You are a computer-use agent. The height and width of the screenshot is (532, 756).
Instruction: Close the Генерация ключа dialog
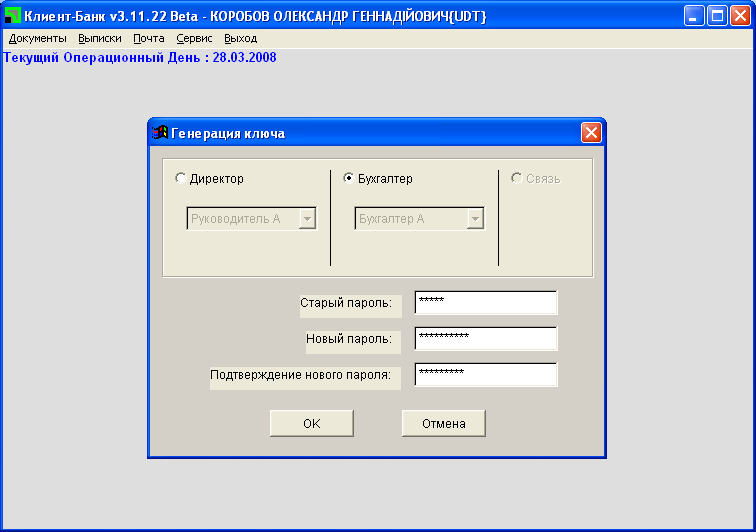pos(591,133)
